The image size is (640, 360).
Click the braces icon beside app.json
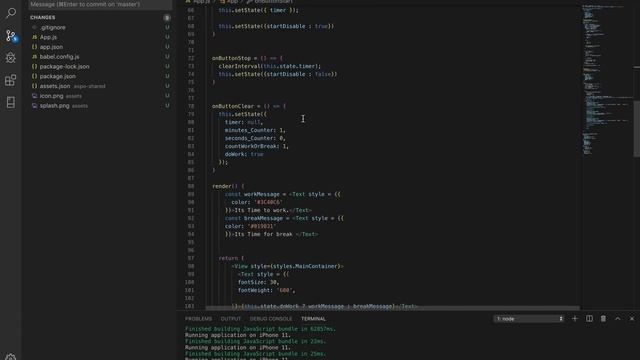coord(34,47)
